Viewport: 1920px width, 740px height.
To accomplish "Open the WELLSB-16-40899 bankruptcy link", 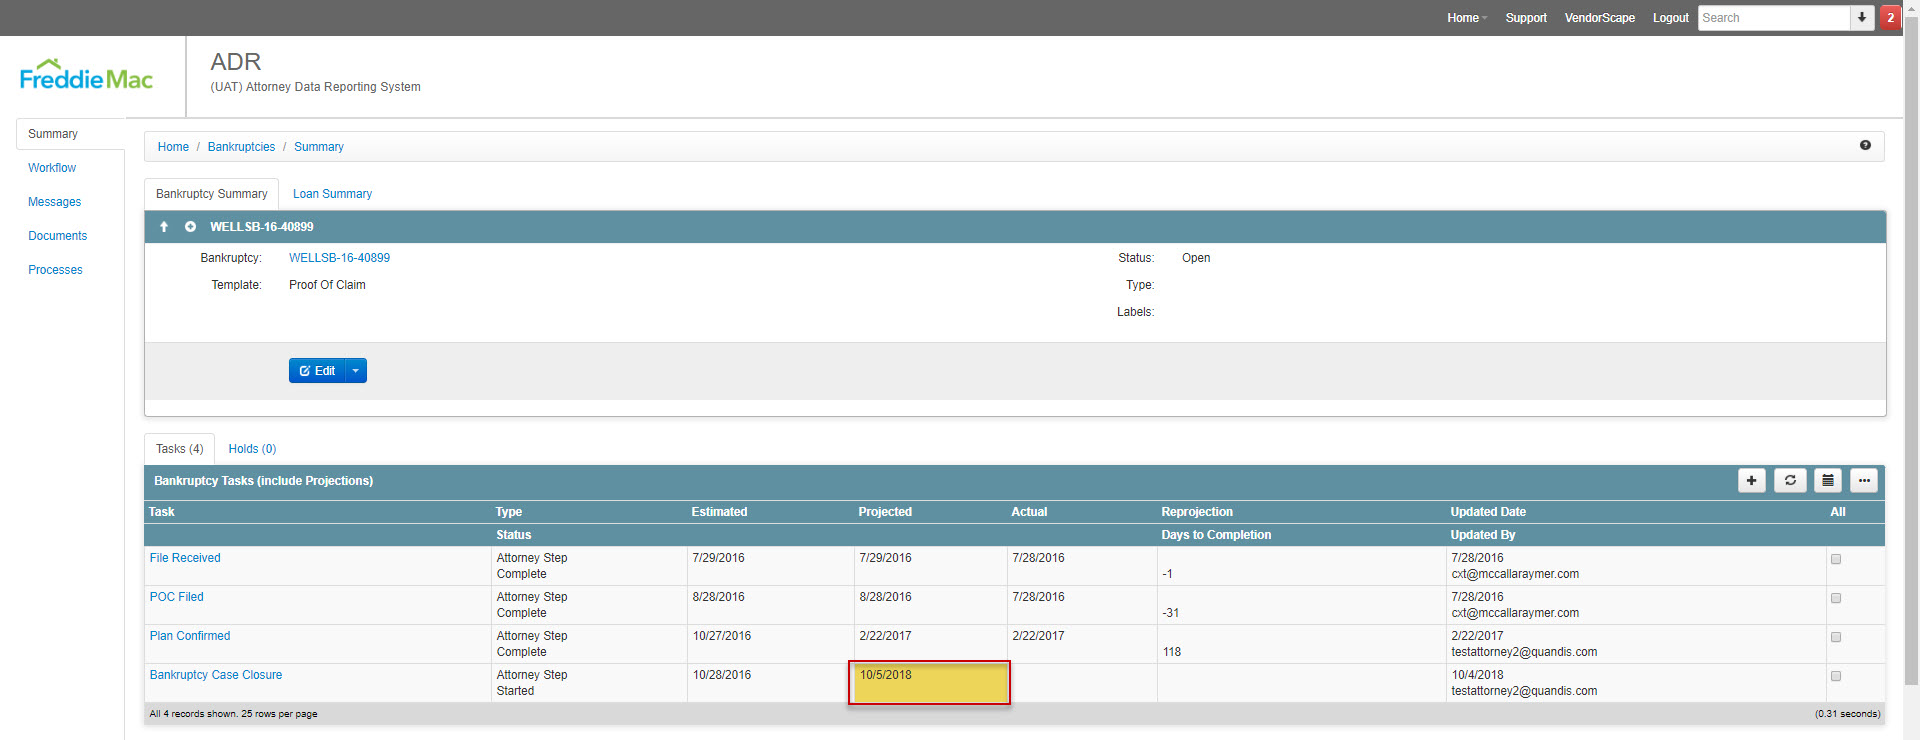I will coord(339,258).
